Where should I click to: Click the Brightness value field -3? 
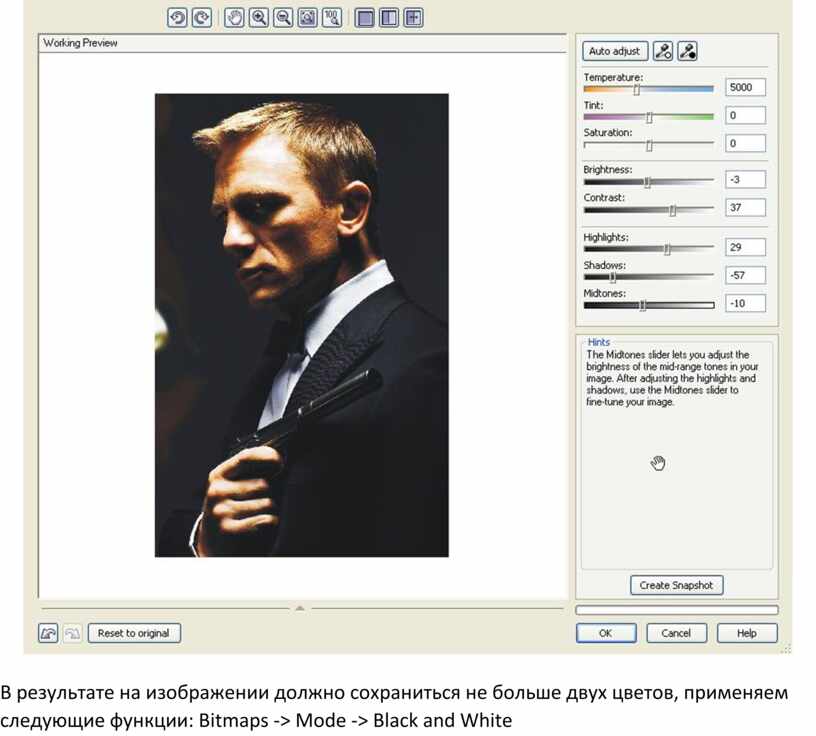click(746, 179)
